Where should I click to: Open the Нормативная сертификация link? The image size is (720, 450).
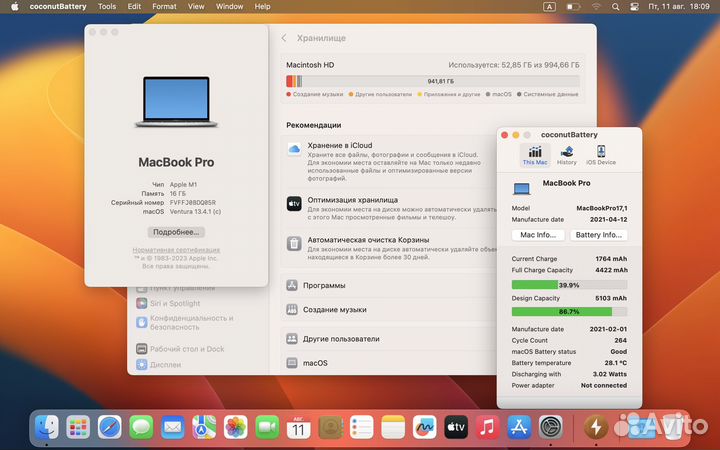pyautogui.click(x=176, y=250)
